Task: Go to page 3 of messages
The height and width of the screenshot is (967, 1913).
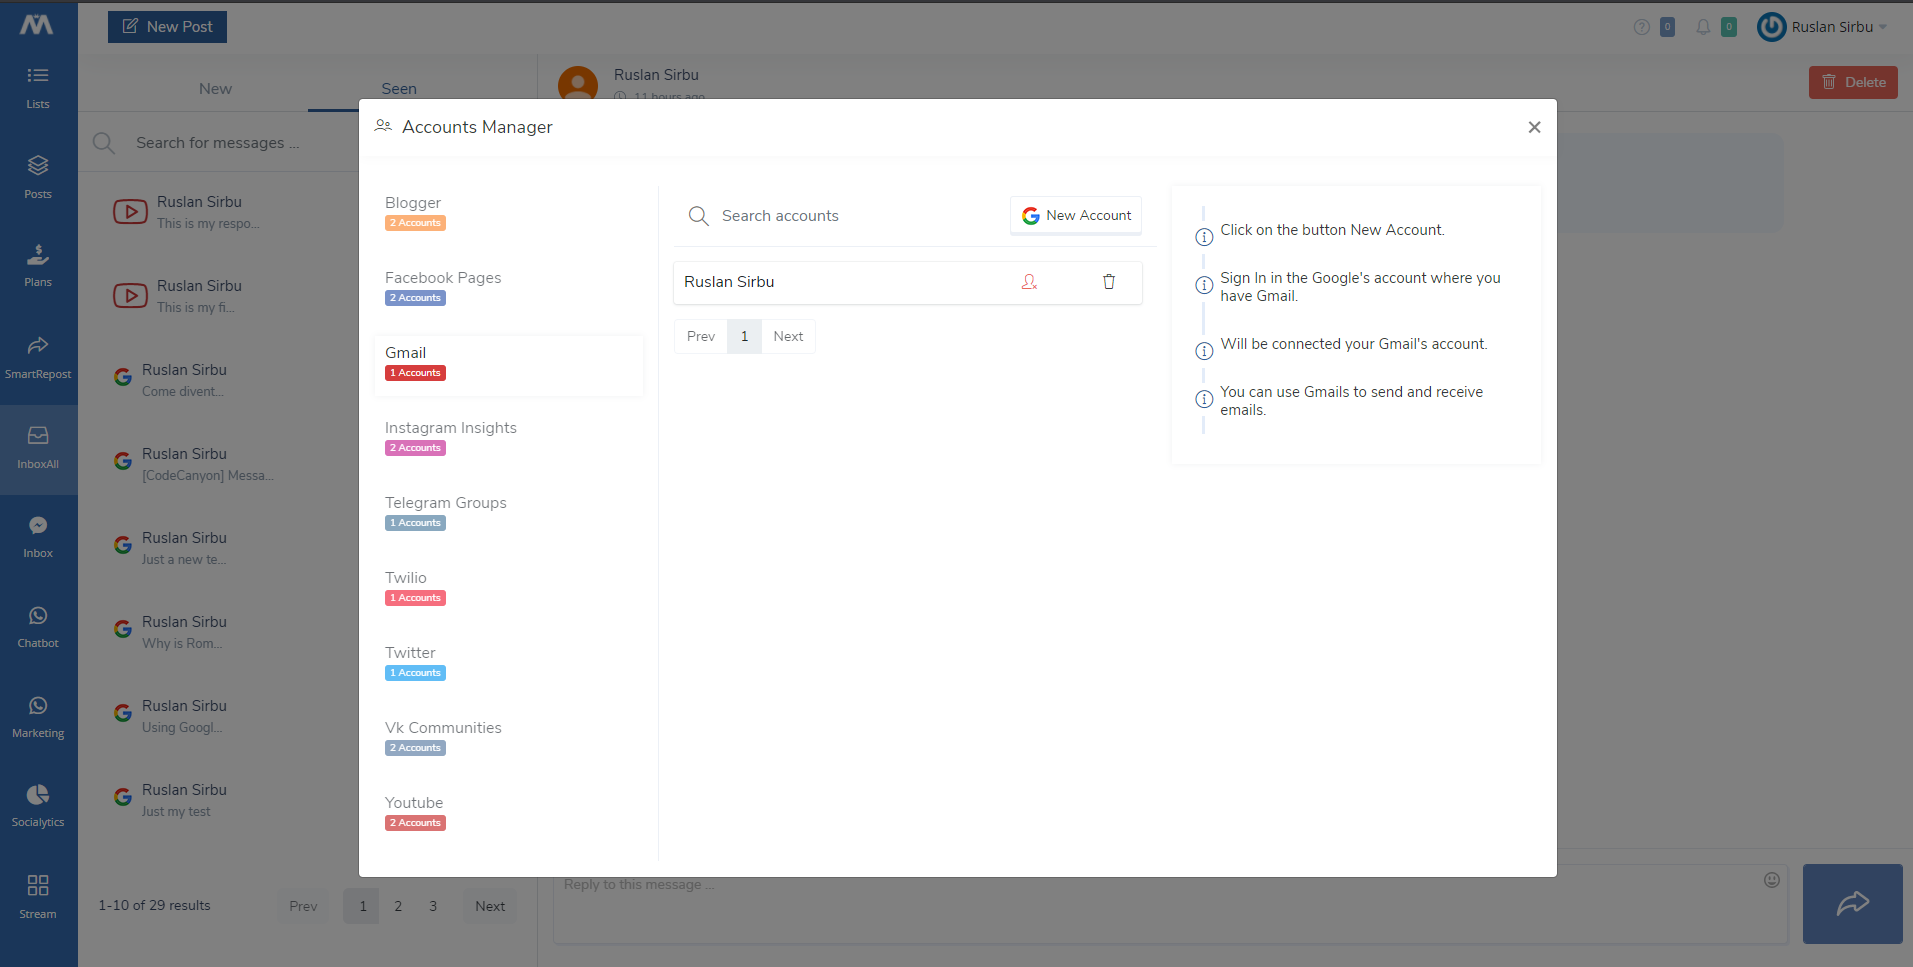Action: 433,906
